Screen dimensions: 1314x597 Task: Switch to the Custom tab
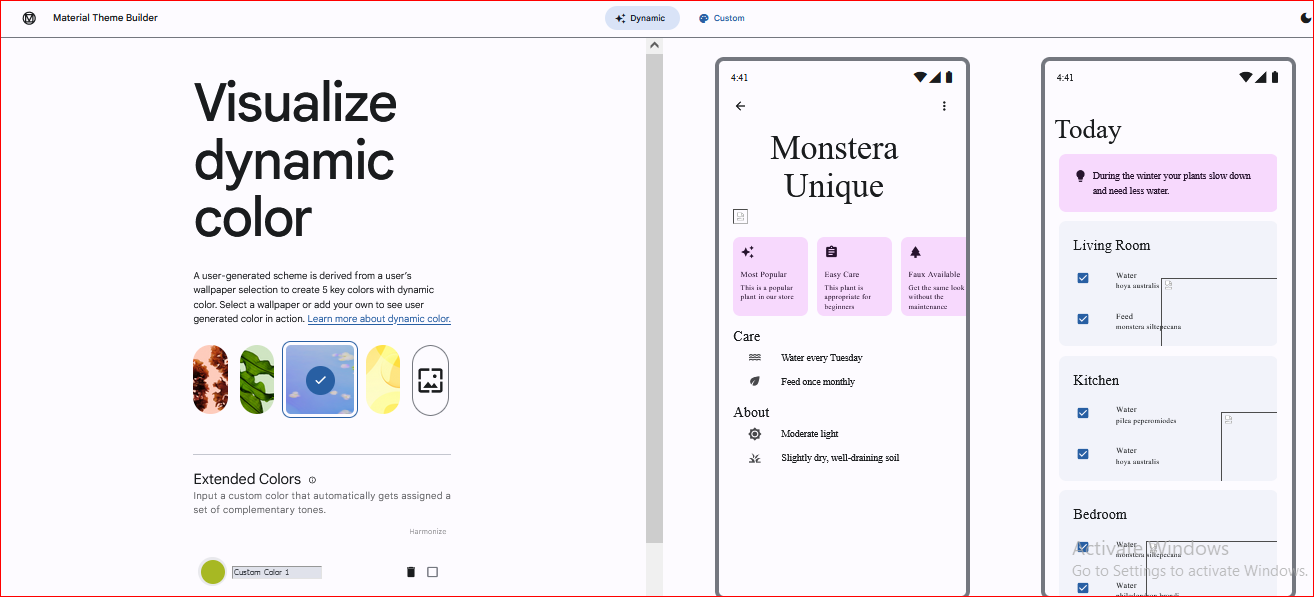click(721, 17)
